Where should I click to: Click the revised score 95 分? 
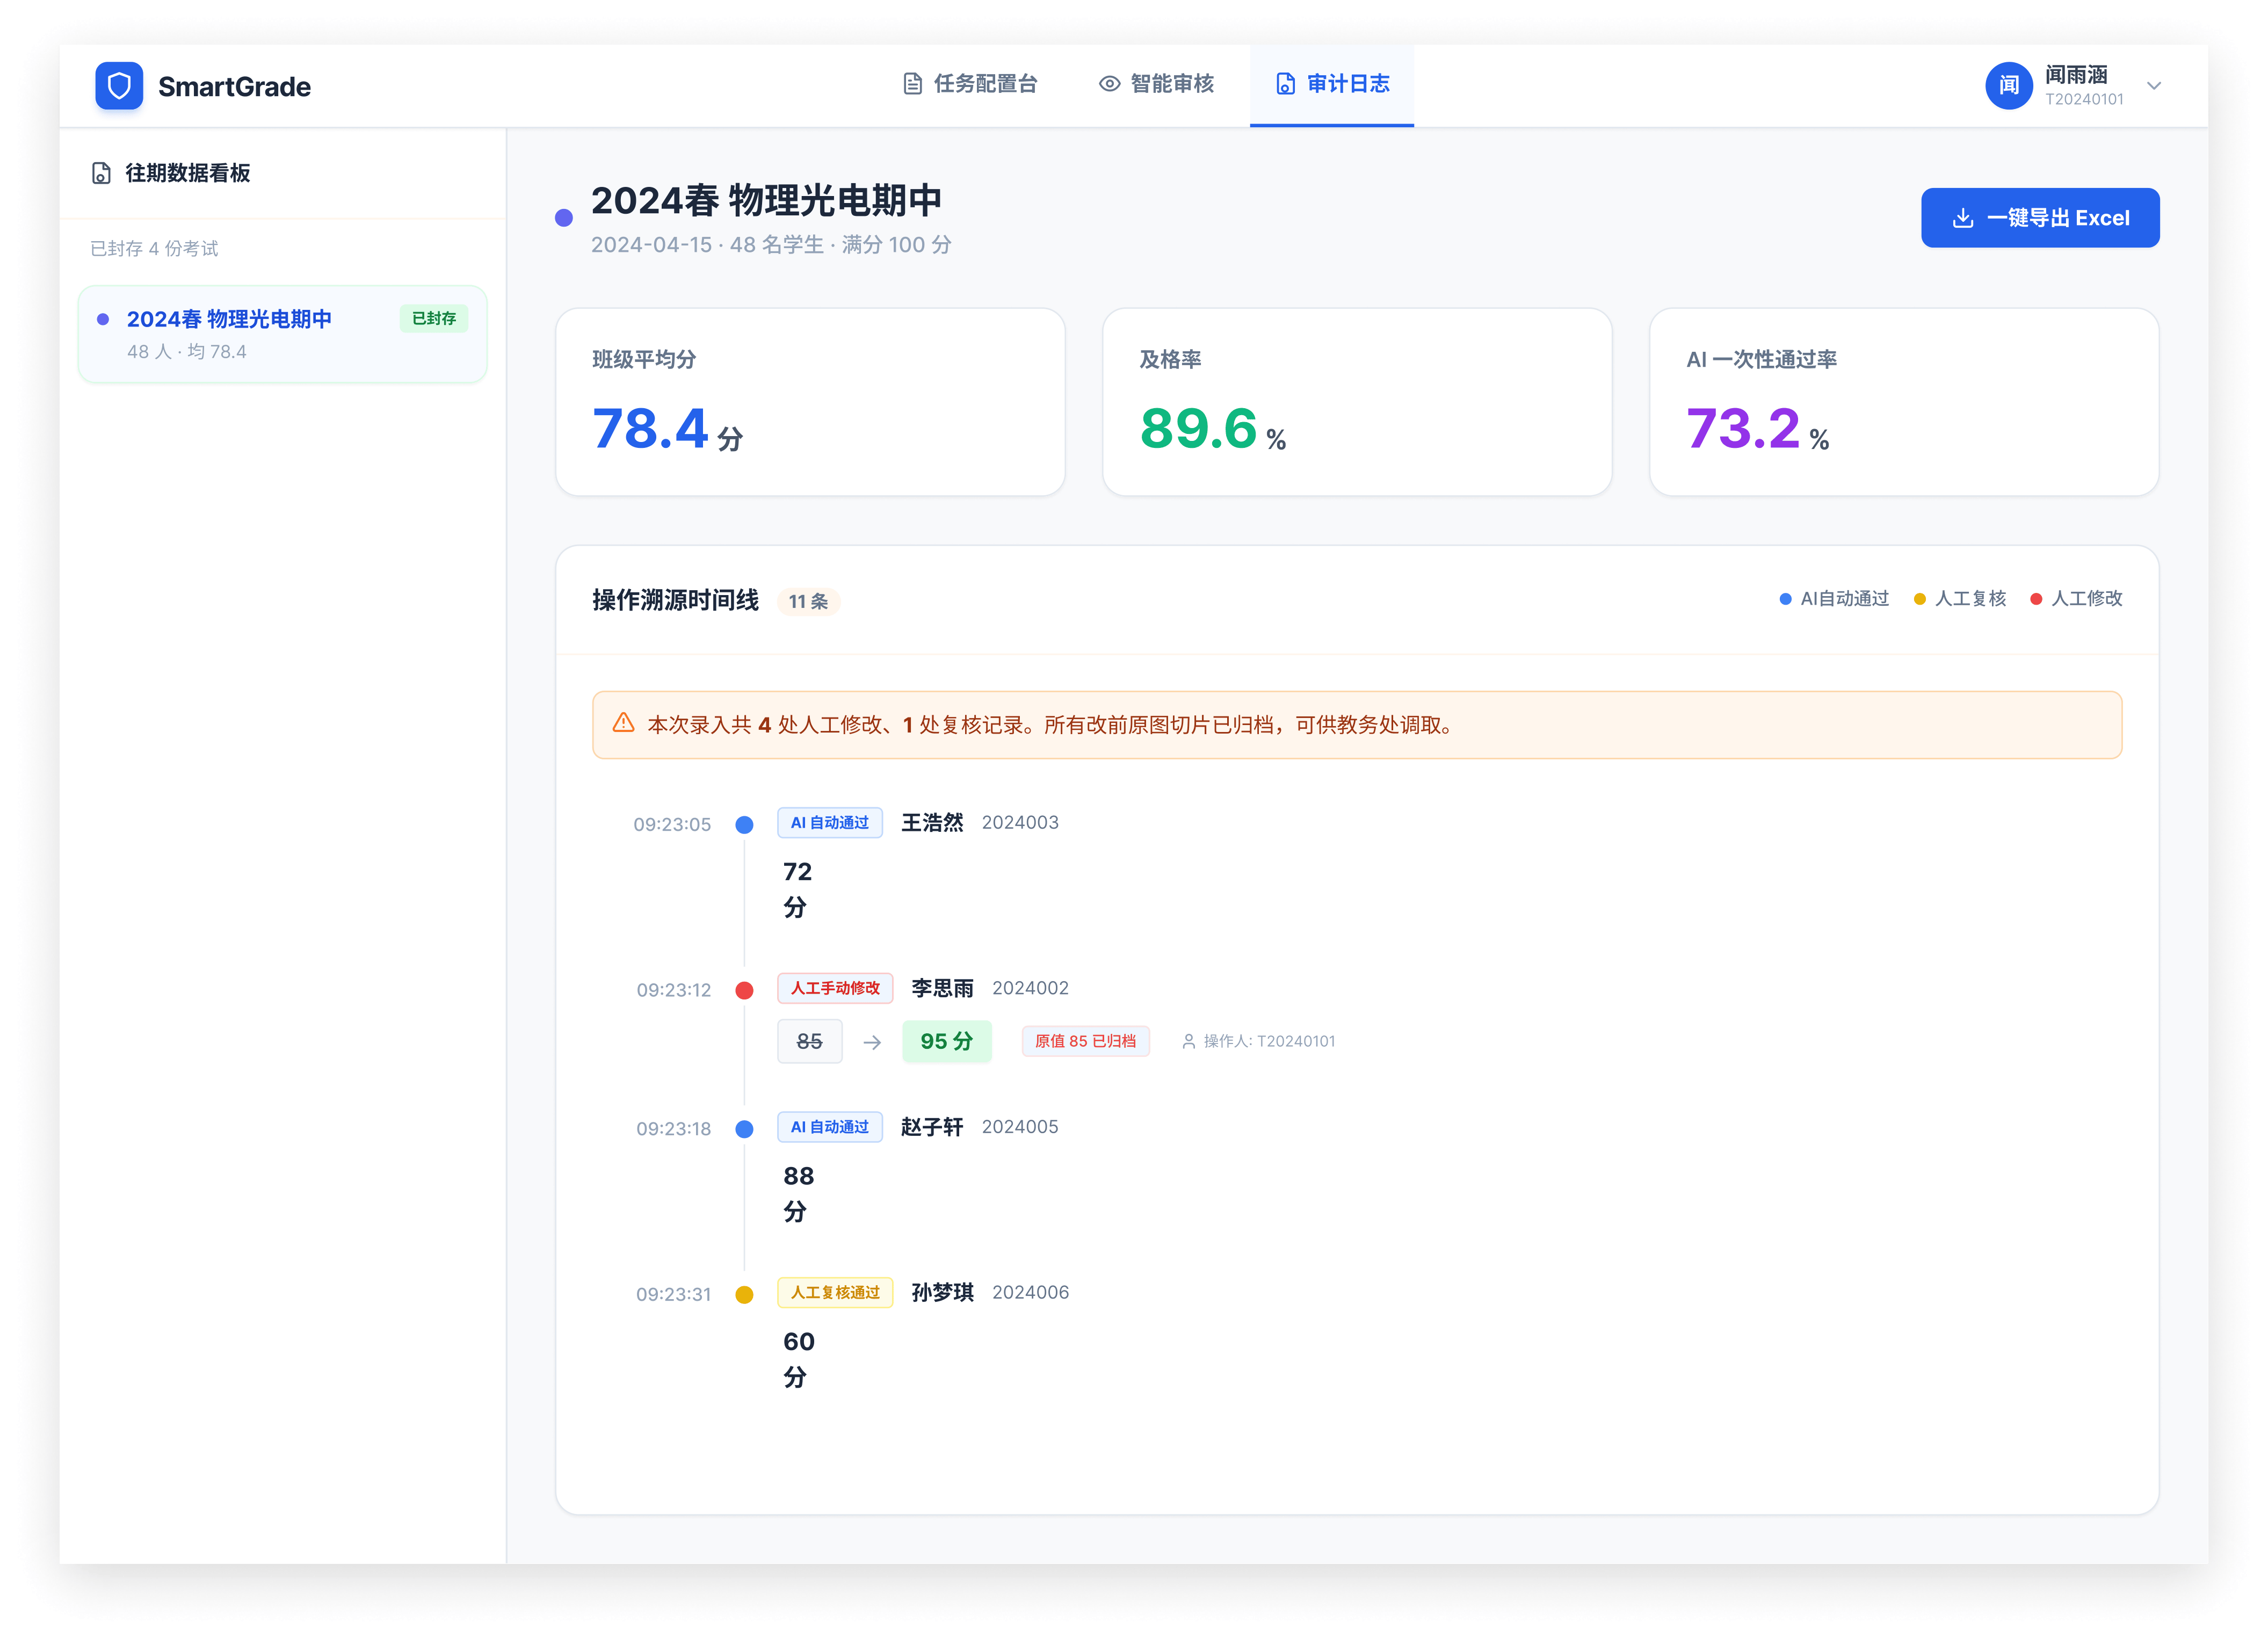click(947, 1041)
